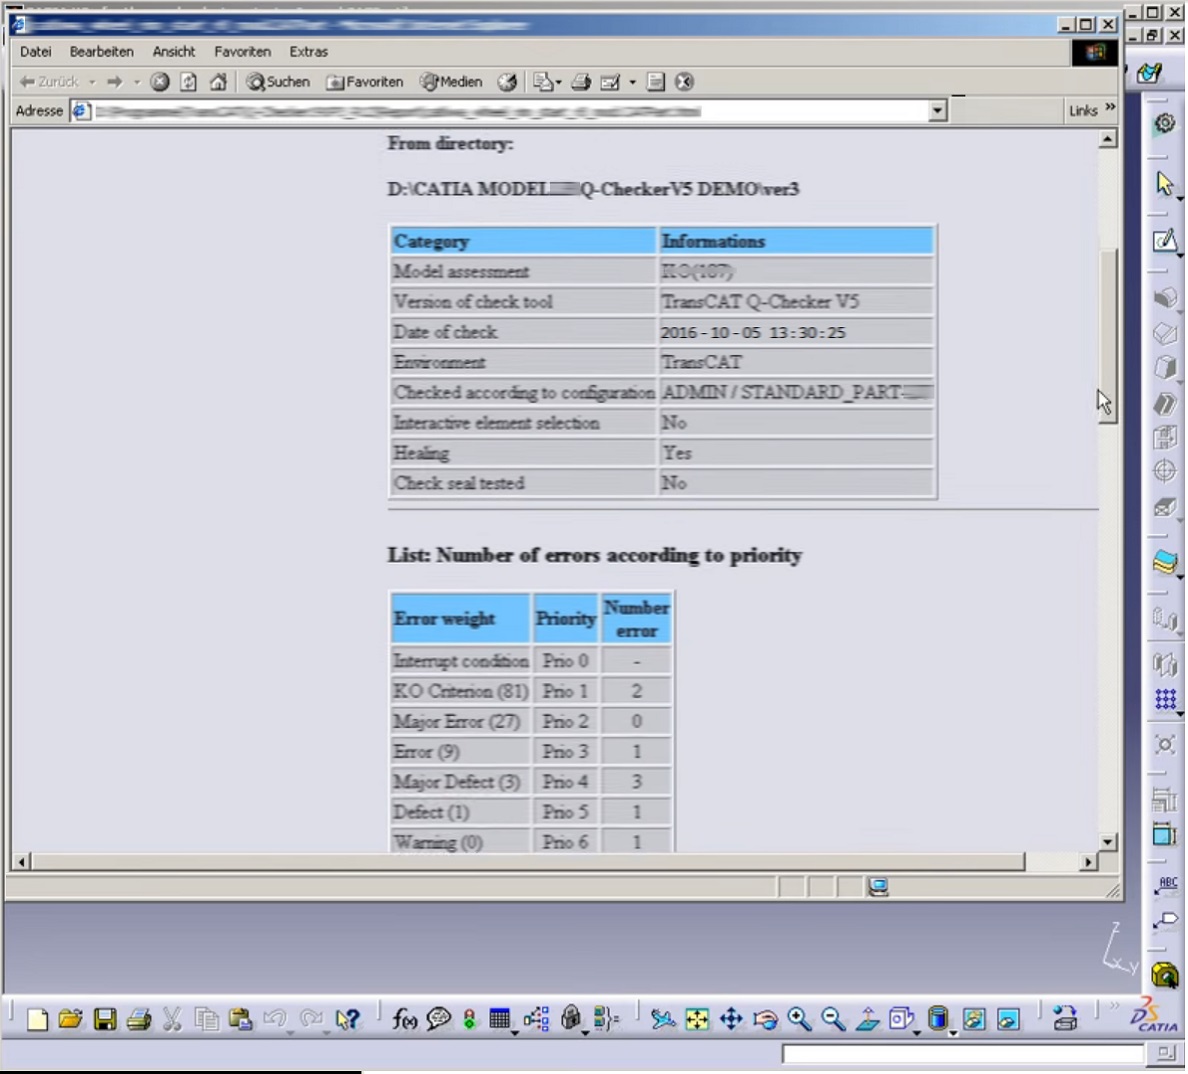Click the What's This help cursor icon
Screen dimensions: 1188x1074
coord(348,1019)
